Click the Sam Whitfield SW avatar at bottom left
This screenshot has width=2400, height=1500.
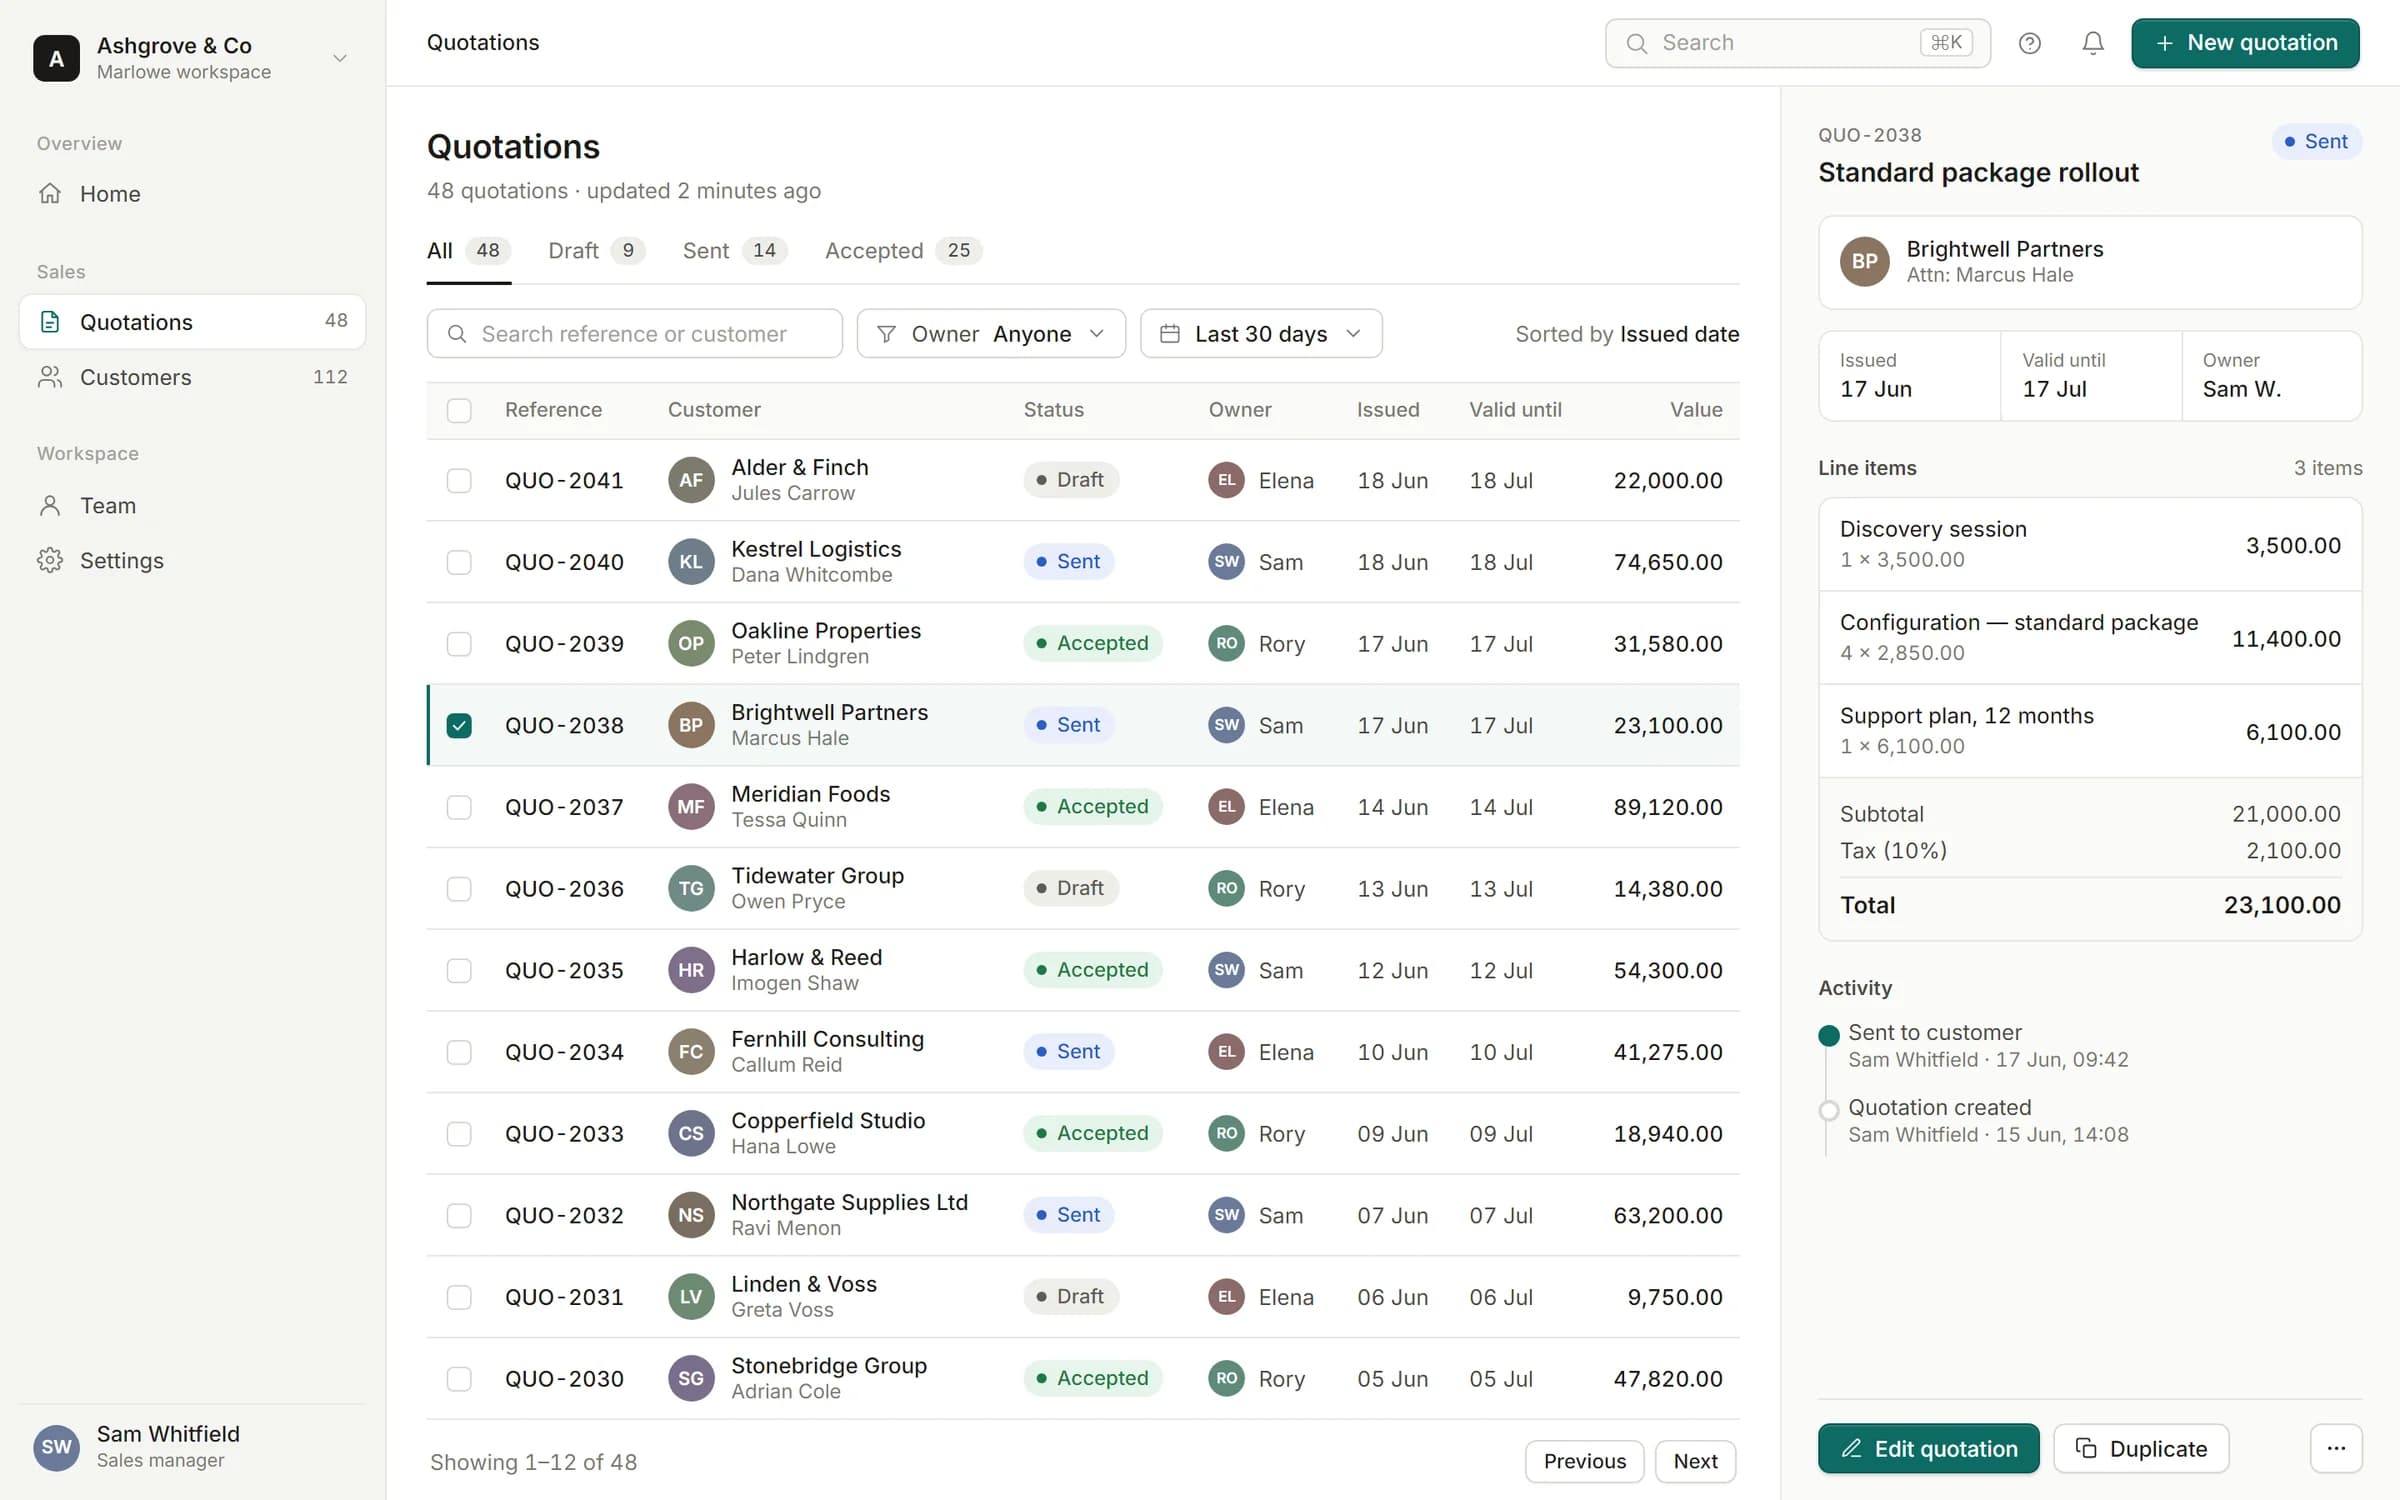coord(57,1447)
